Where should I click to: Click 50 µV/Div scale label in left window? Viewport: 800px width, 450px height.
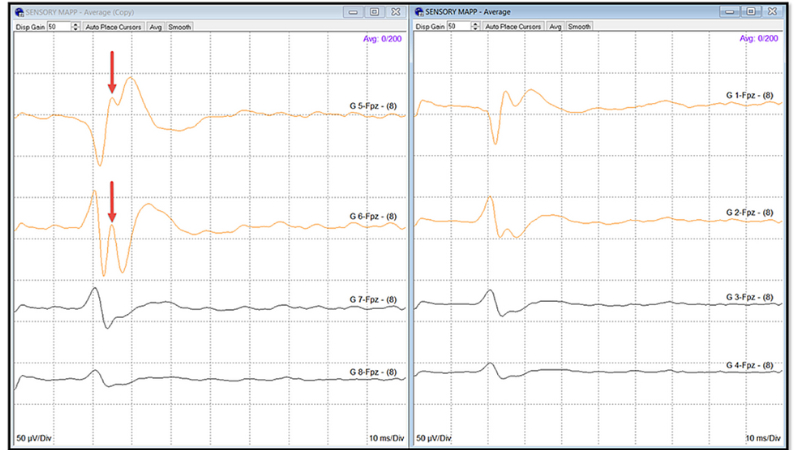(34, 438)
